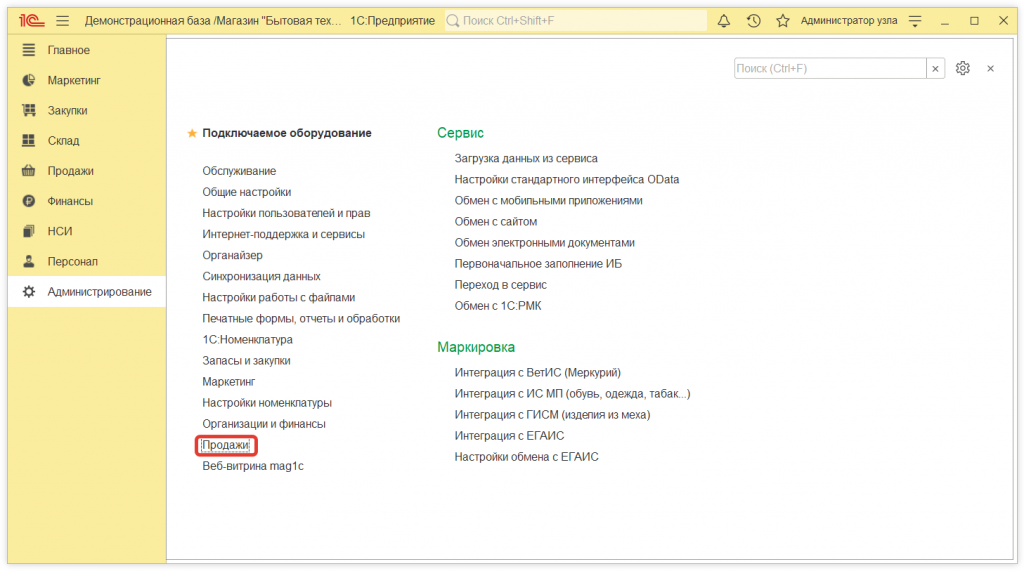
Task: Clear the search field with X button
Action: tap(936, 68)
